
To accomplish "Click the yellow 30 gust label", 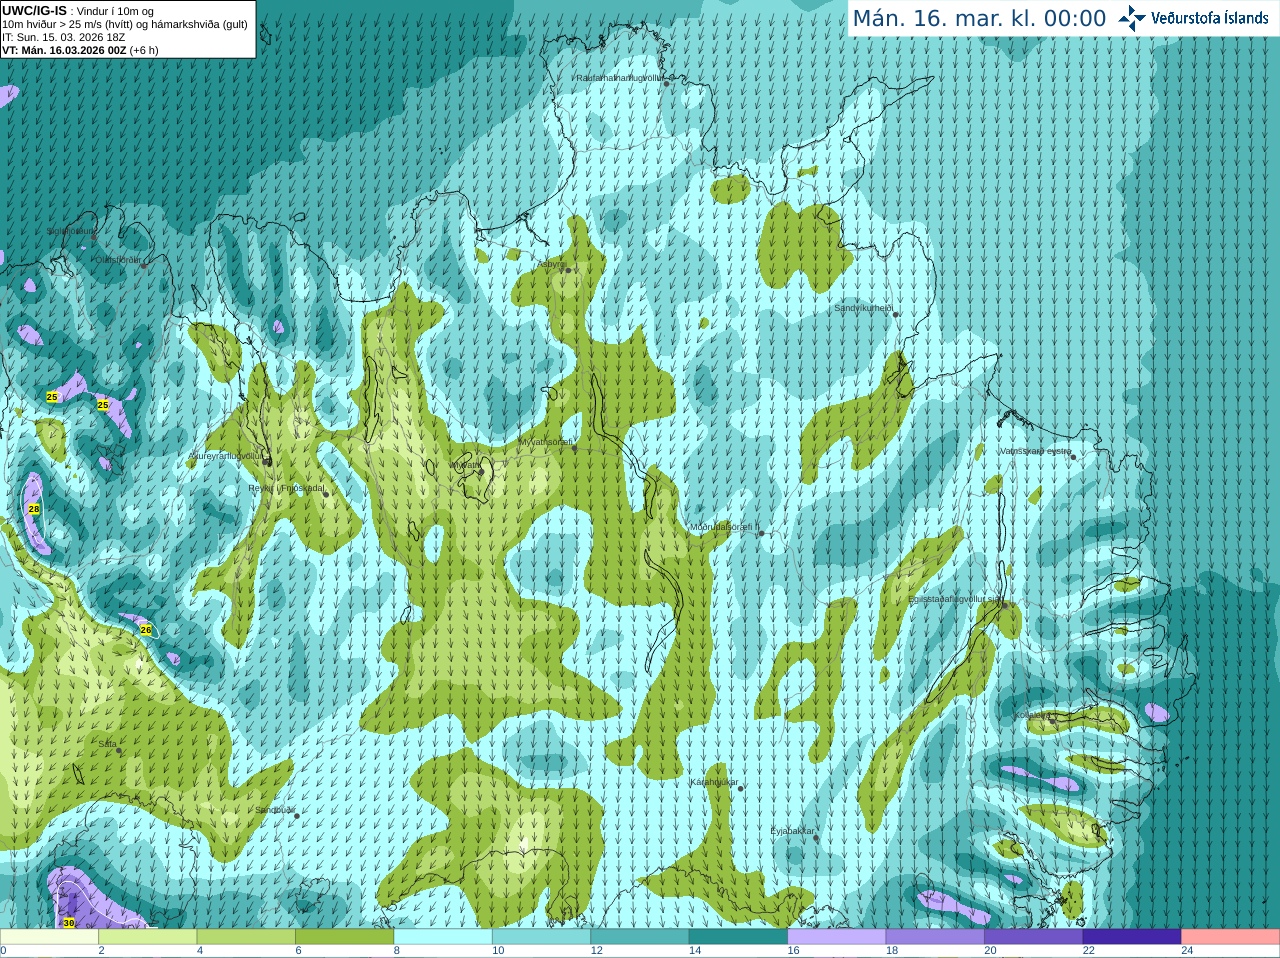I will click(x=69, y=923).
